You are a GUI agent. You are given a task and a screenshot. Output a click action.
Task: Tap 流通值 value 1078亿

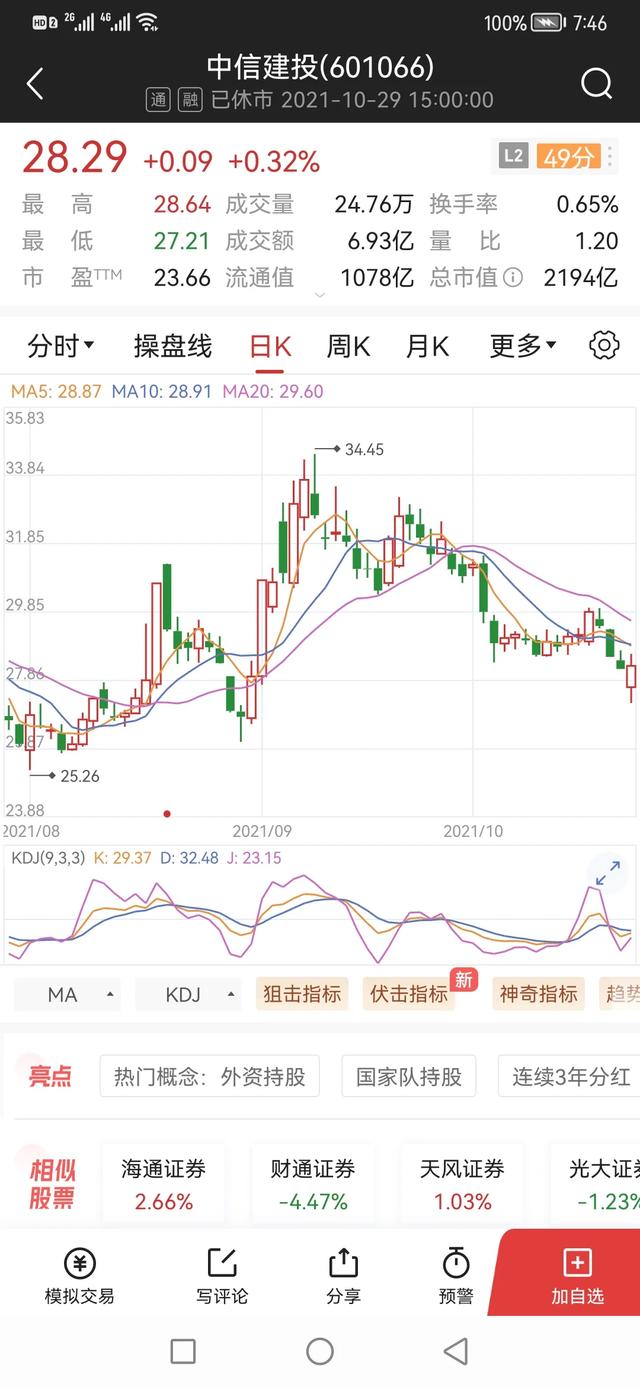click(376, 278)
